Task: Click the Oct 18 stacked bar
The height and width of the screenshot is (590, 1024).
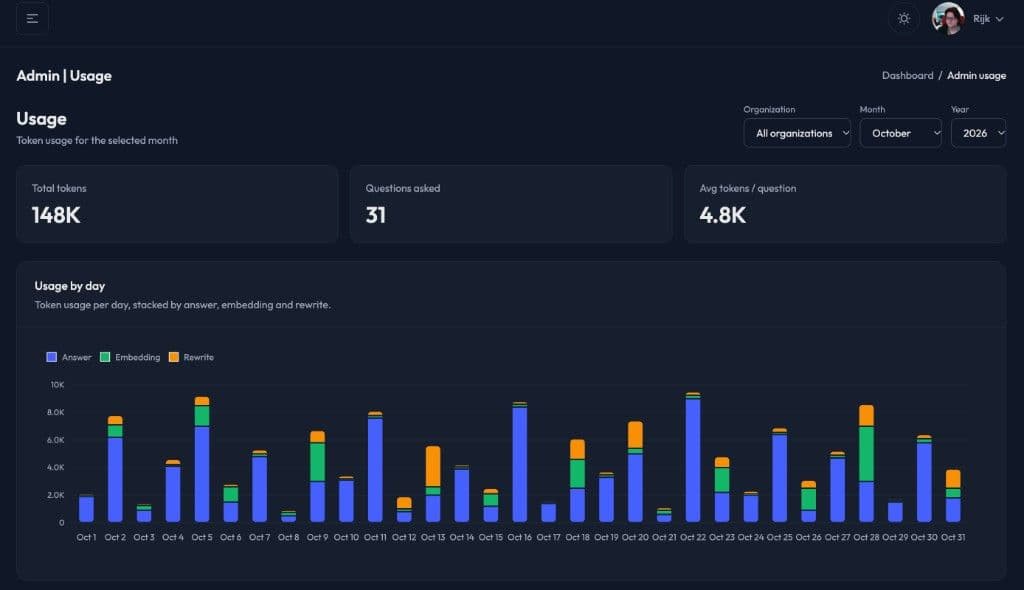Action: pyautogui.click(x=577, y=481)
